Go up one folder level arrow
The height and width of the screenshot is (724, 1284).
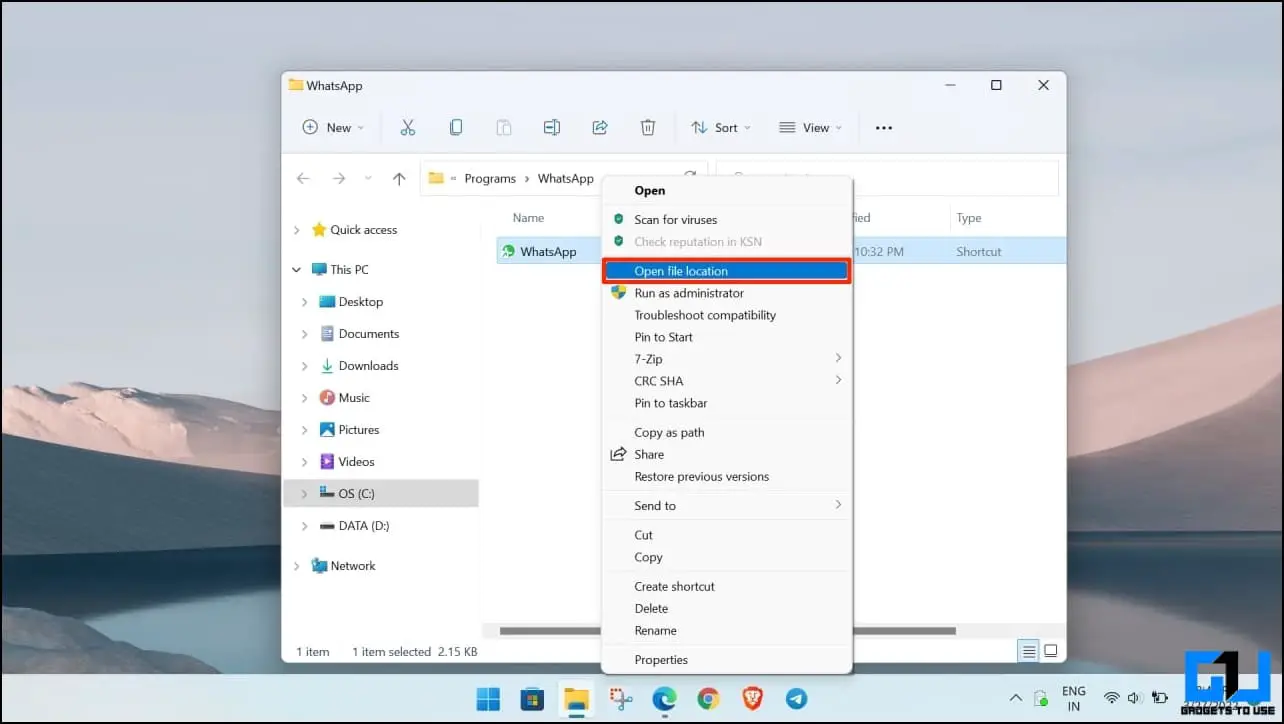tap(399, 178)
